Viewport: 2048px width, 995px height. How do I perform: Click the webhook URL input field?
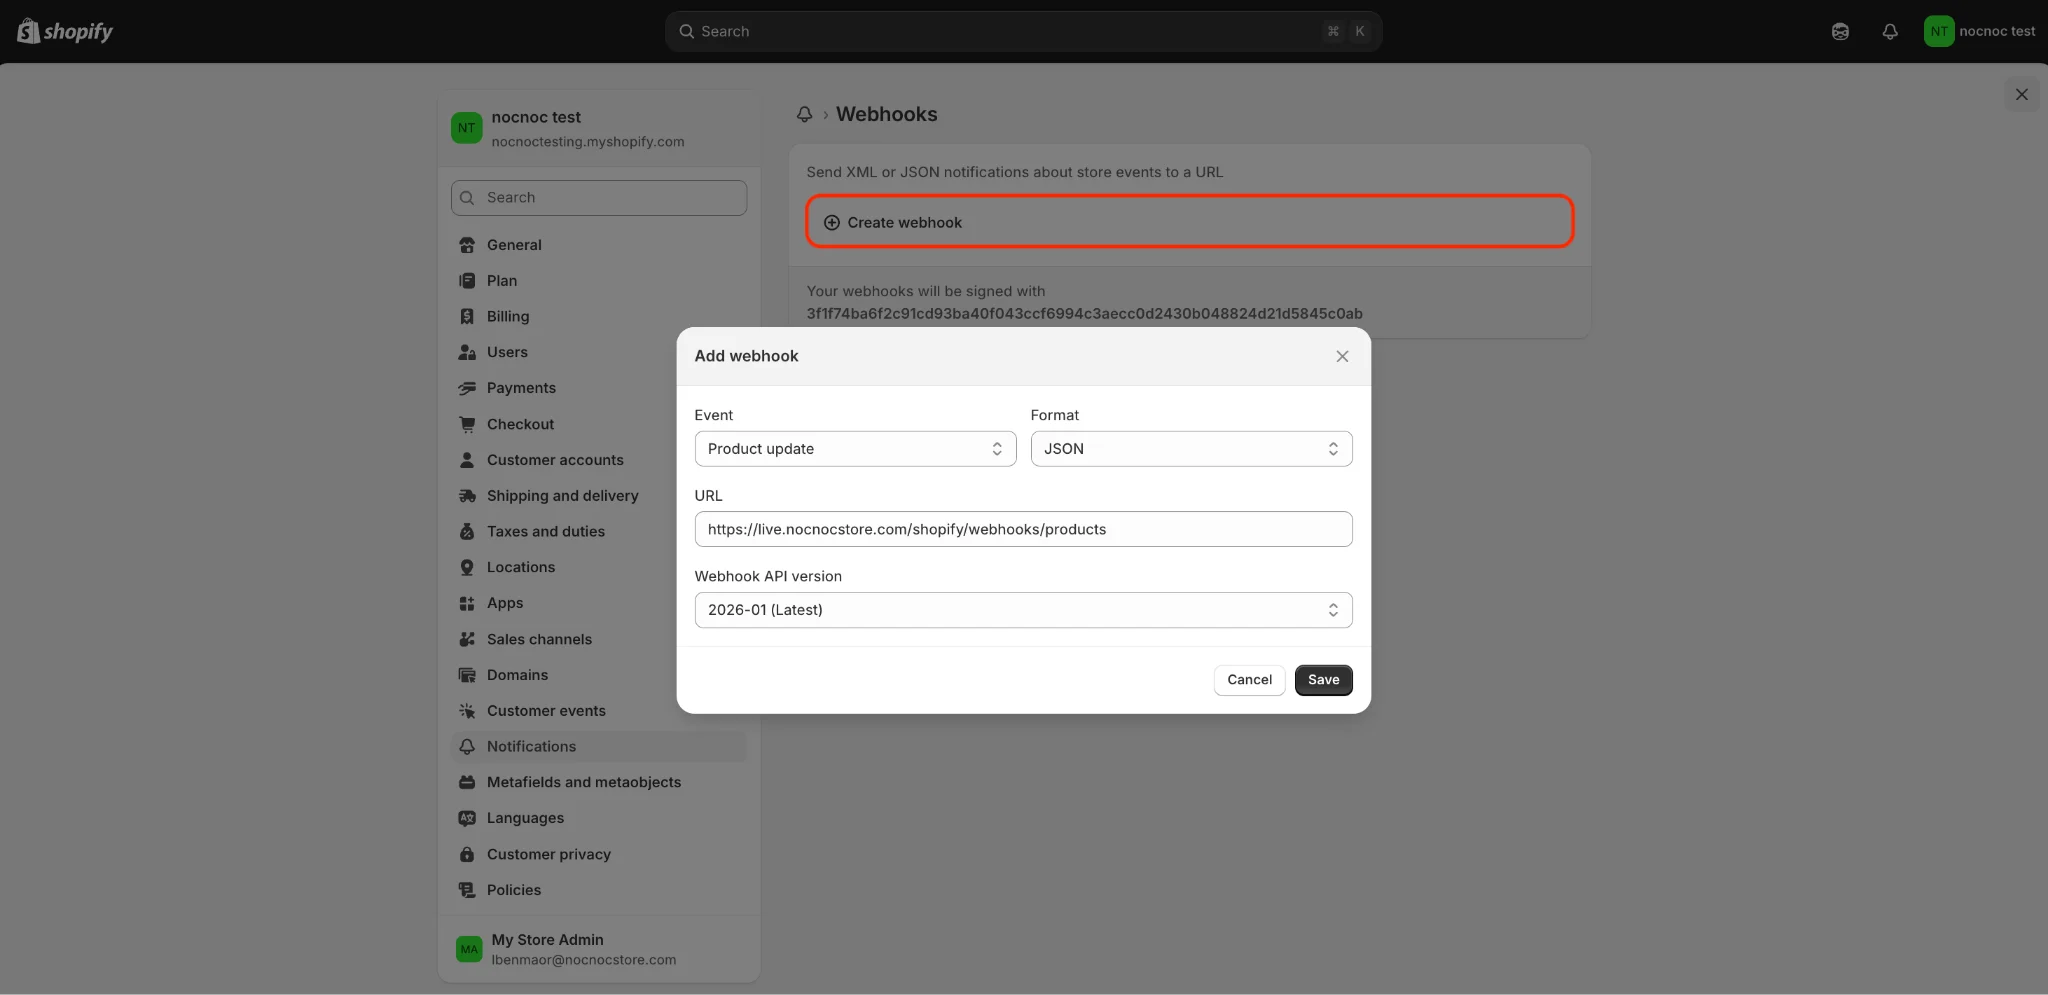[1023, 529]
